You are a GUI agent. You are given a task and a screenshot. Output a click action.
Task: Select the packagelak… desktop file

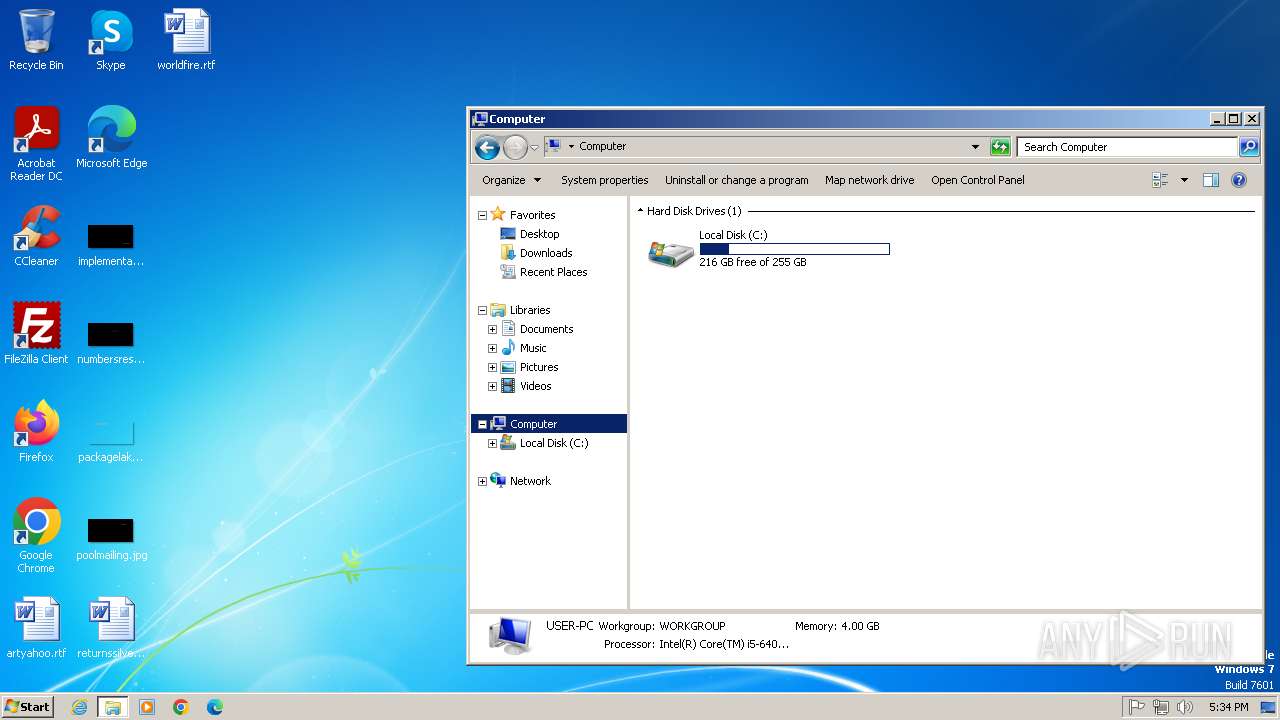(111, 440)
